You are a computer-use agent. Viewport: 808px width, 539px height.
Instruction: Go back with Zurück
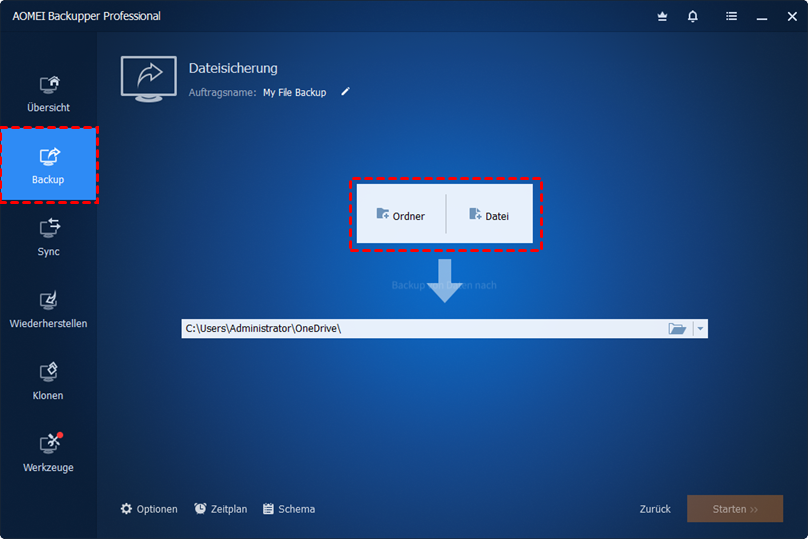(655, 509)
